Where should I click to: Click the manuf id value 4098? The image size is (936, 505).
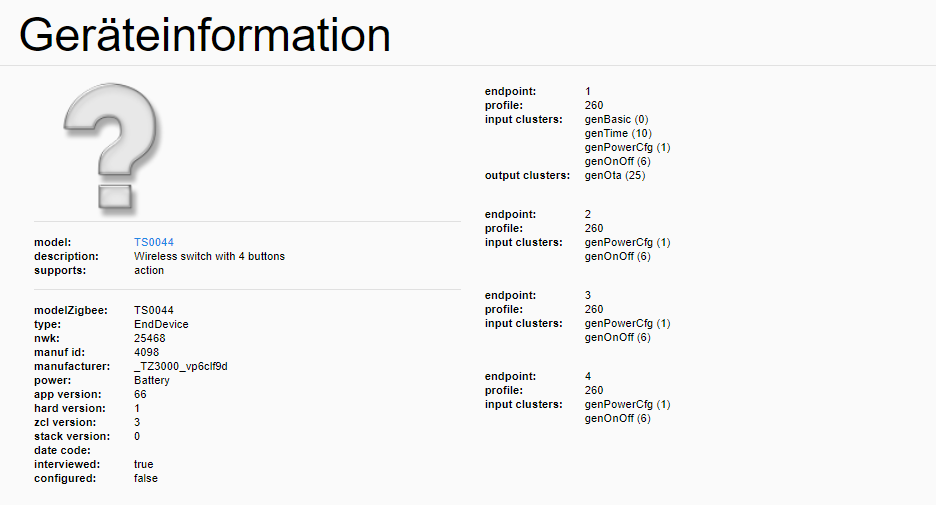pyautogui.click(x=146, y=353)
